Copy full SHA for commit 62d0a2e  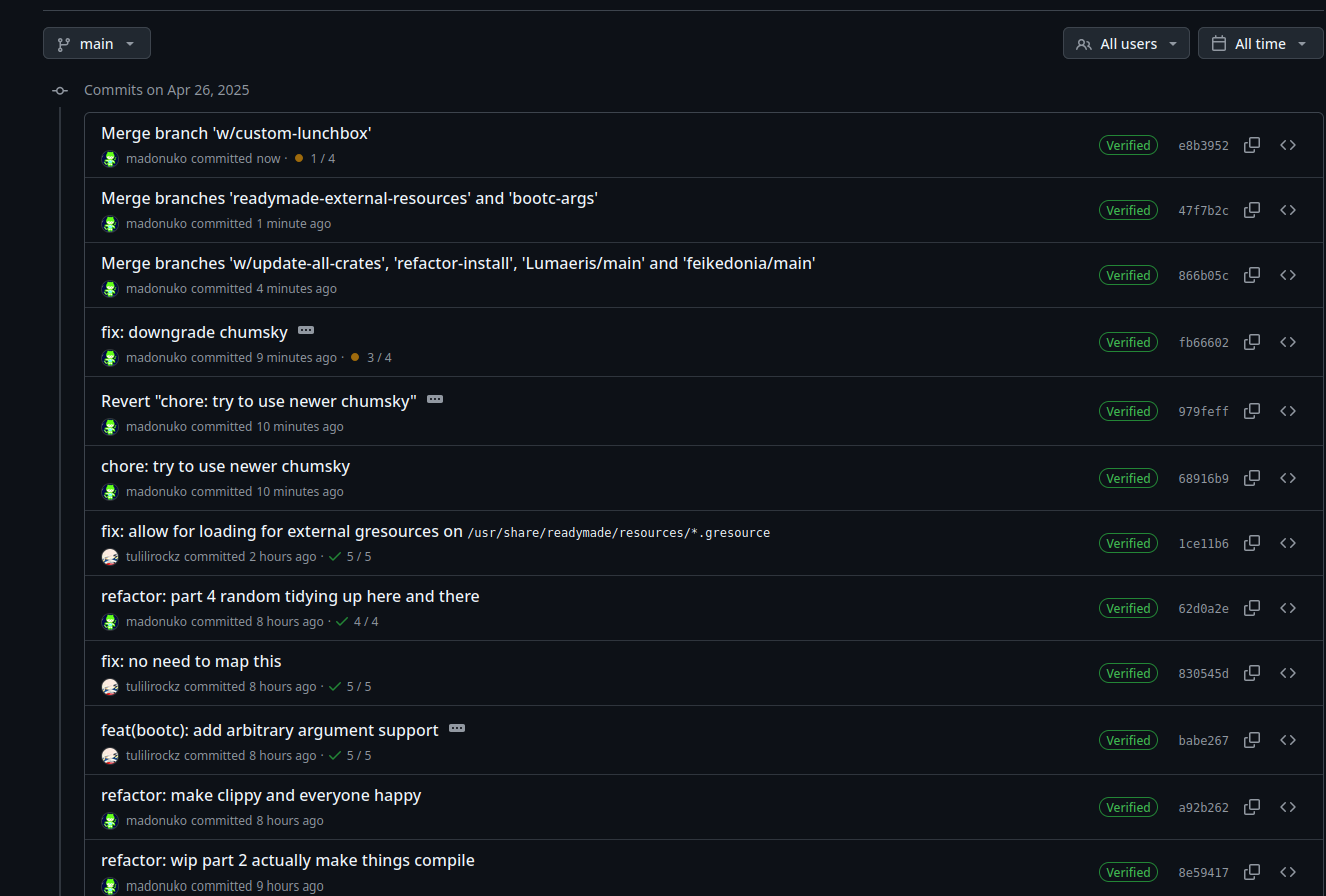[x=1251, y=608]
